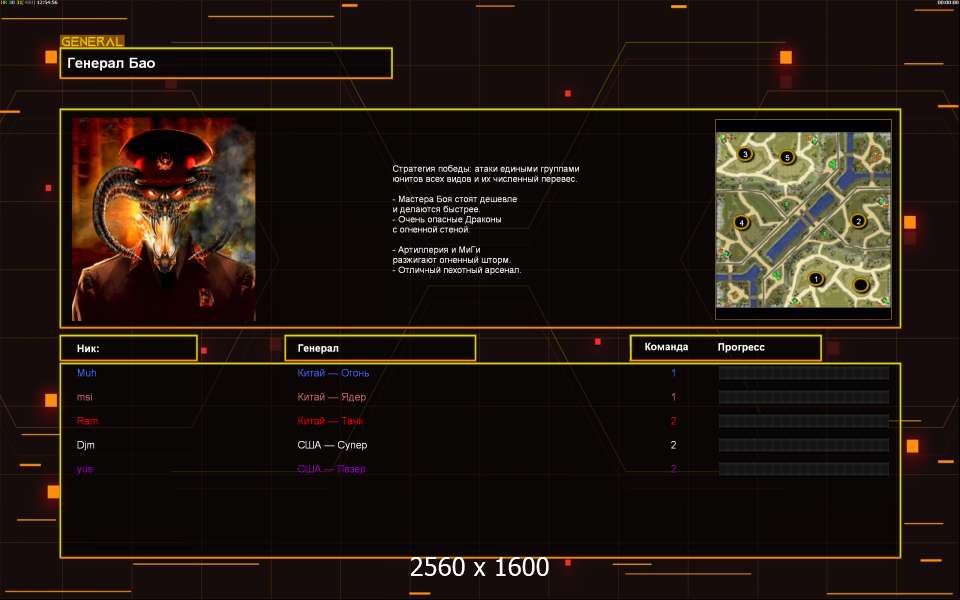Click the Китай — Ядер general entry
960x600 pixels.
tap(331, 397)
